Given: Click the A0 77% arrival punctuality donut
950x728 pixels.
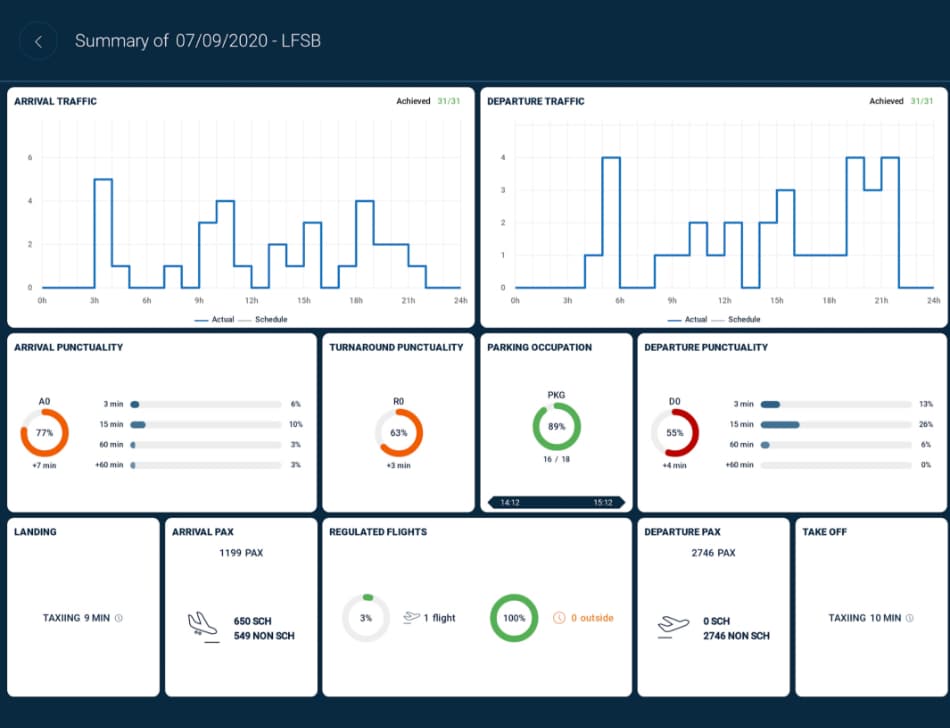Looking at the screenshot, I should (44, 432).
